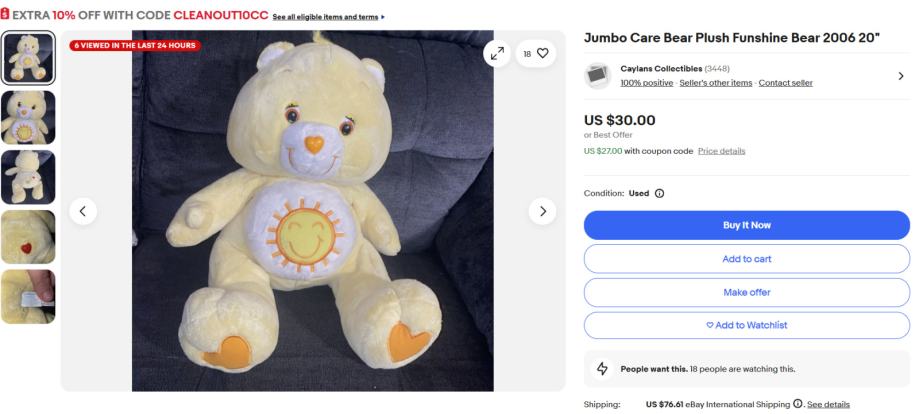The image size is (919, 414).
Task: Open the Price details link
Action: [x=721, y=151]
